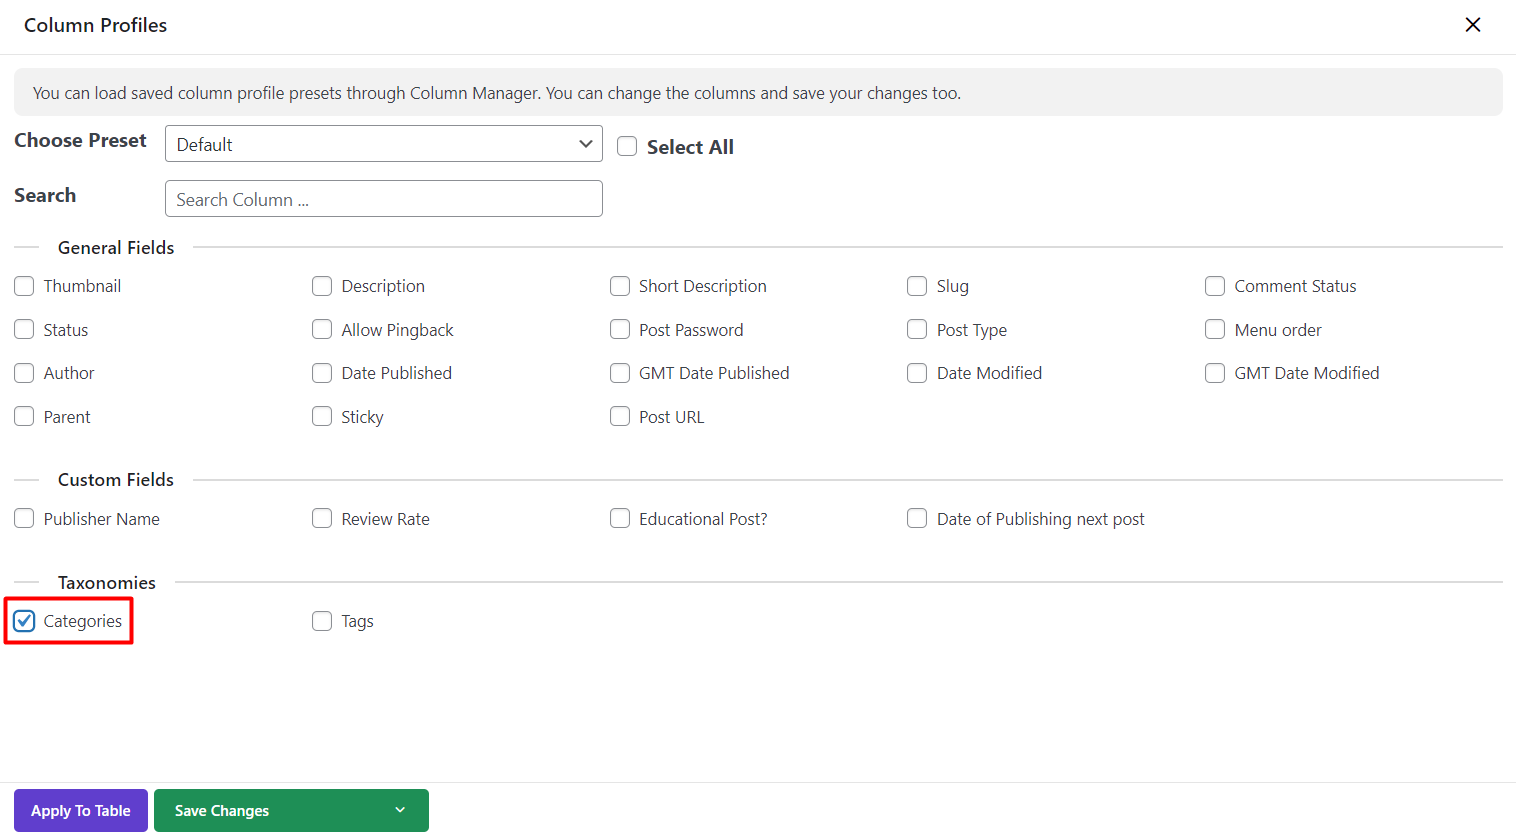Toggle the Author column checkbox
Image resolution: width=1516 pixels, height=837 pixels.
coord(25,373)
